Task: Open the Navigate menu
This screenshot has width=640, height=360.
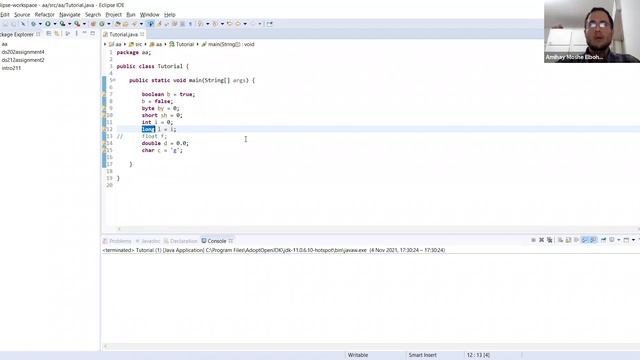Action: [x=70, y=15]
